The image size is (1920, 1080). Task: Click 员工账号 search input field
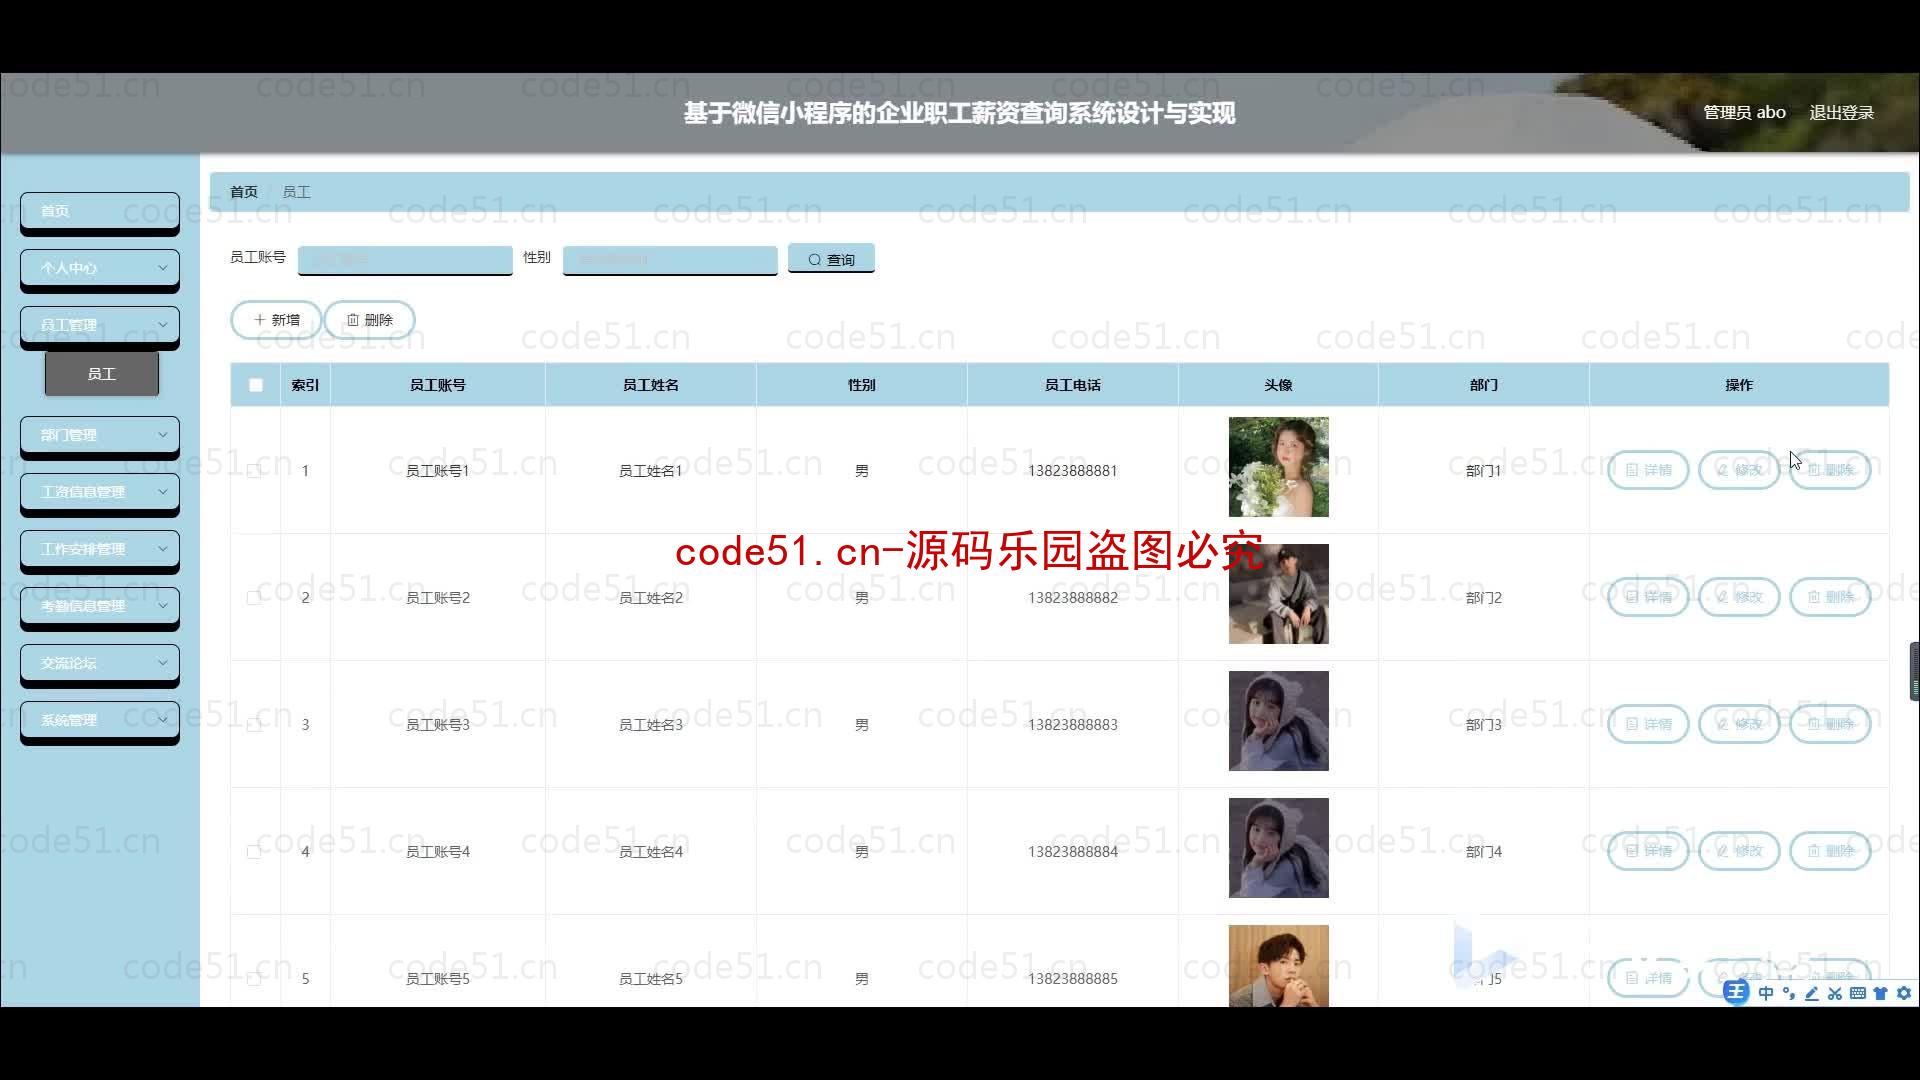[405, 258]
